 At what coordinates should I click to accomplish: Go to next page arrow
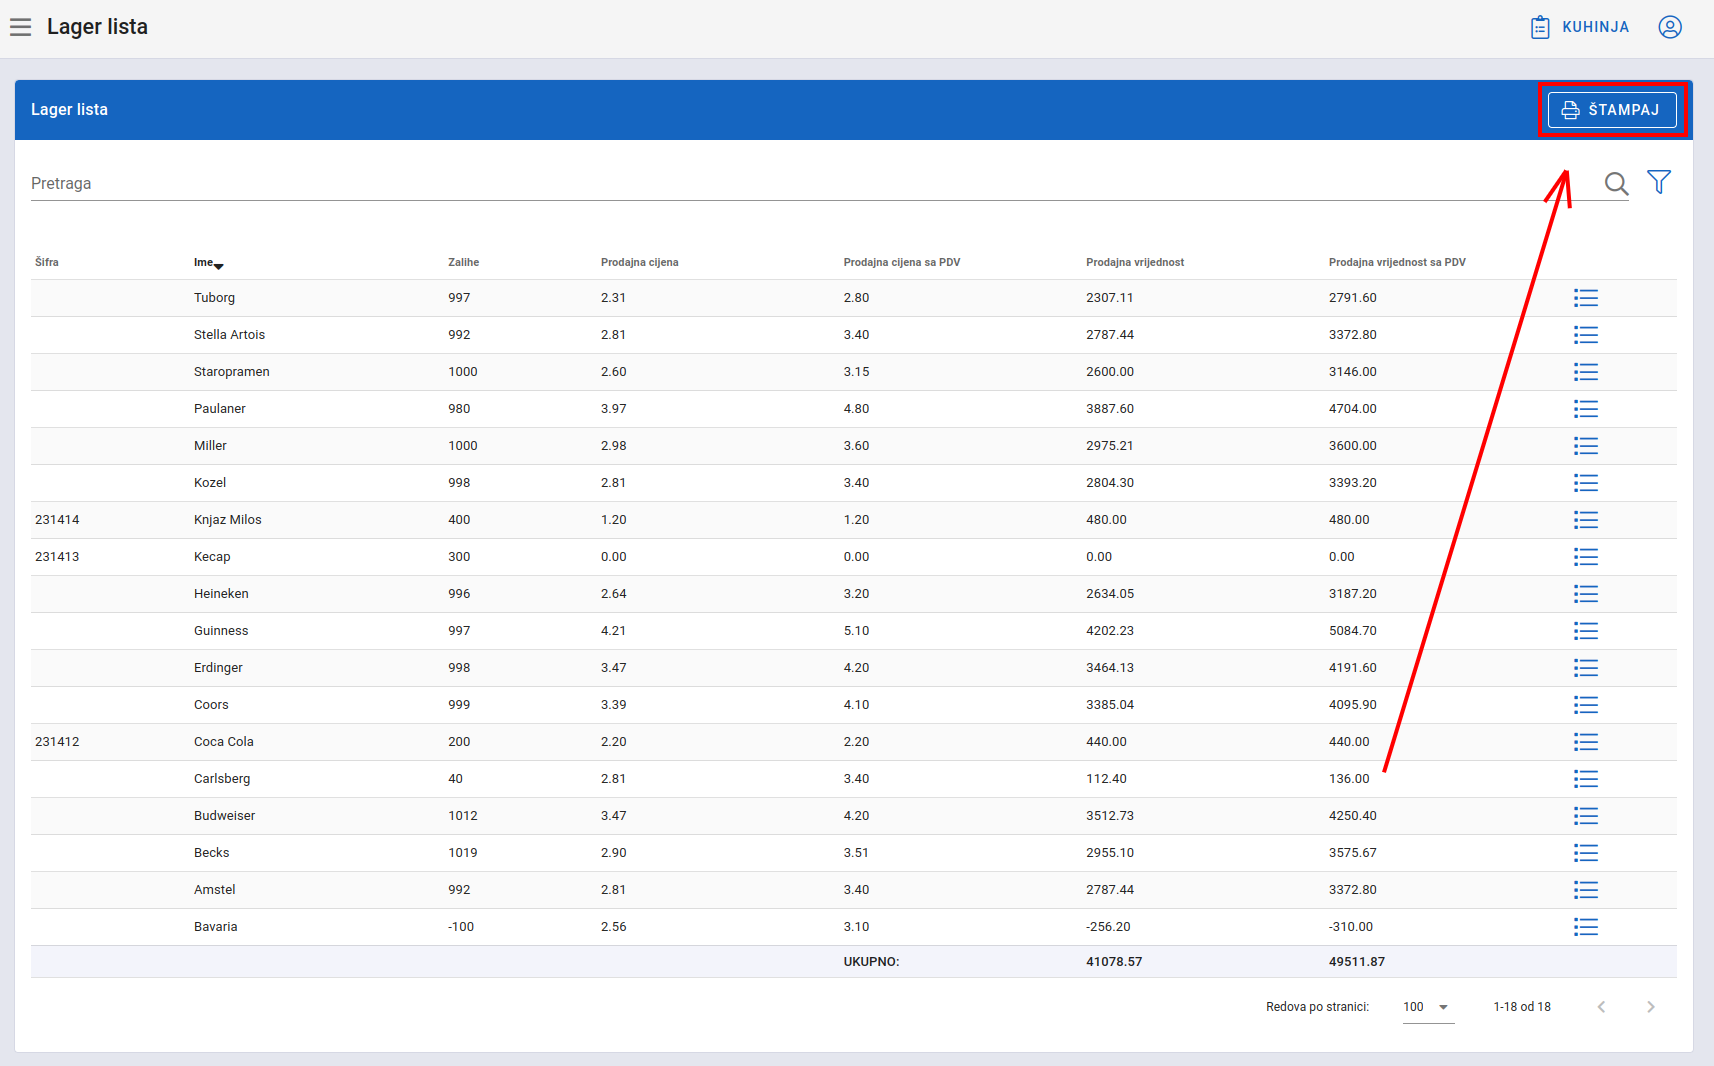click(x=1651, y=1007)
